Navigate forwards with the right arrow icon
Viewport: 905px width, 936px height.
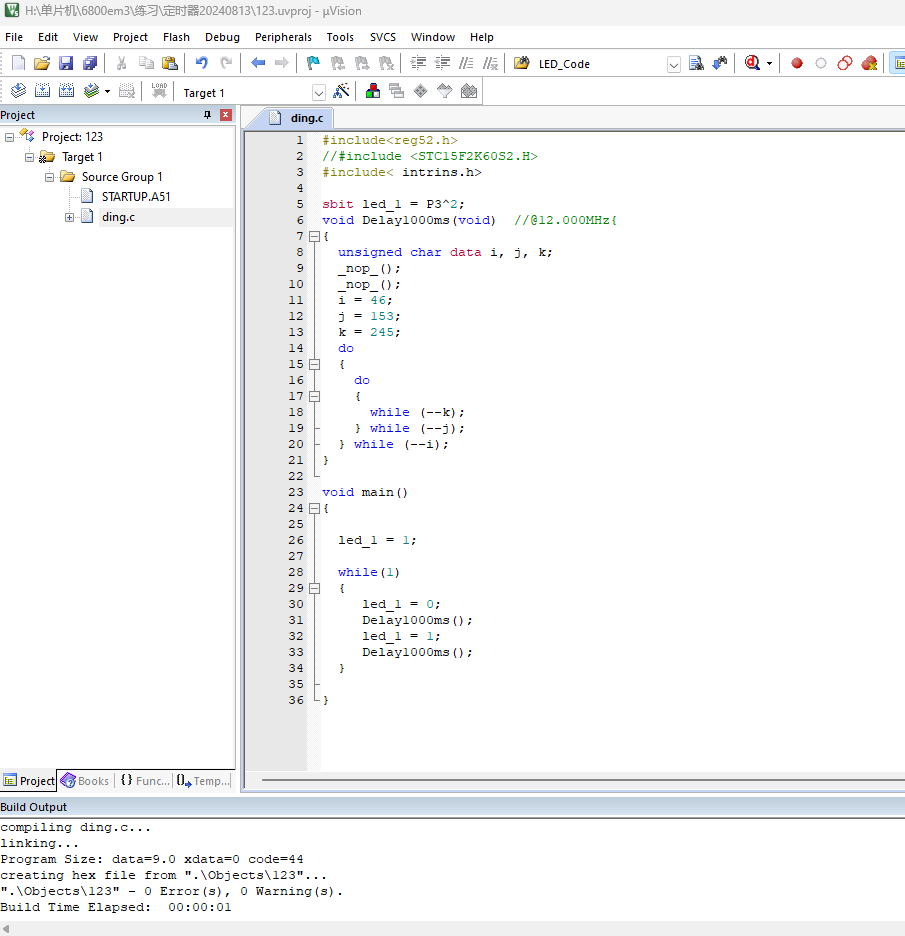pos(282,63)
